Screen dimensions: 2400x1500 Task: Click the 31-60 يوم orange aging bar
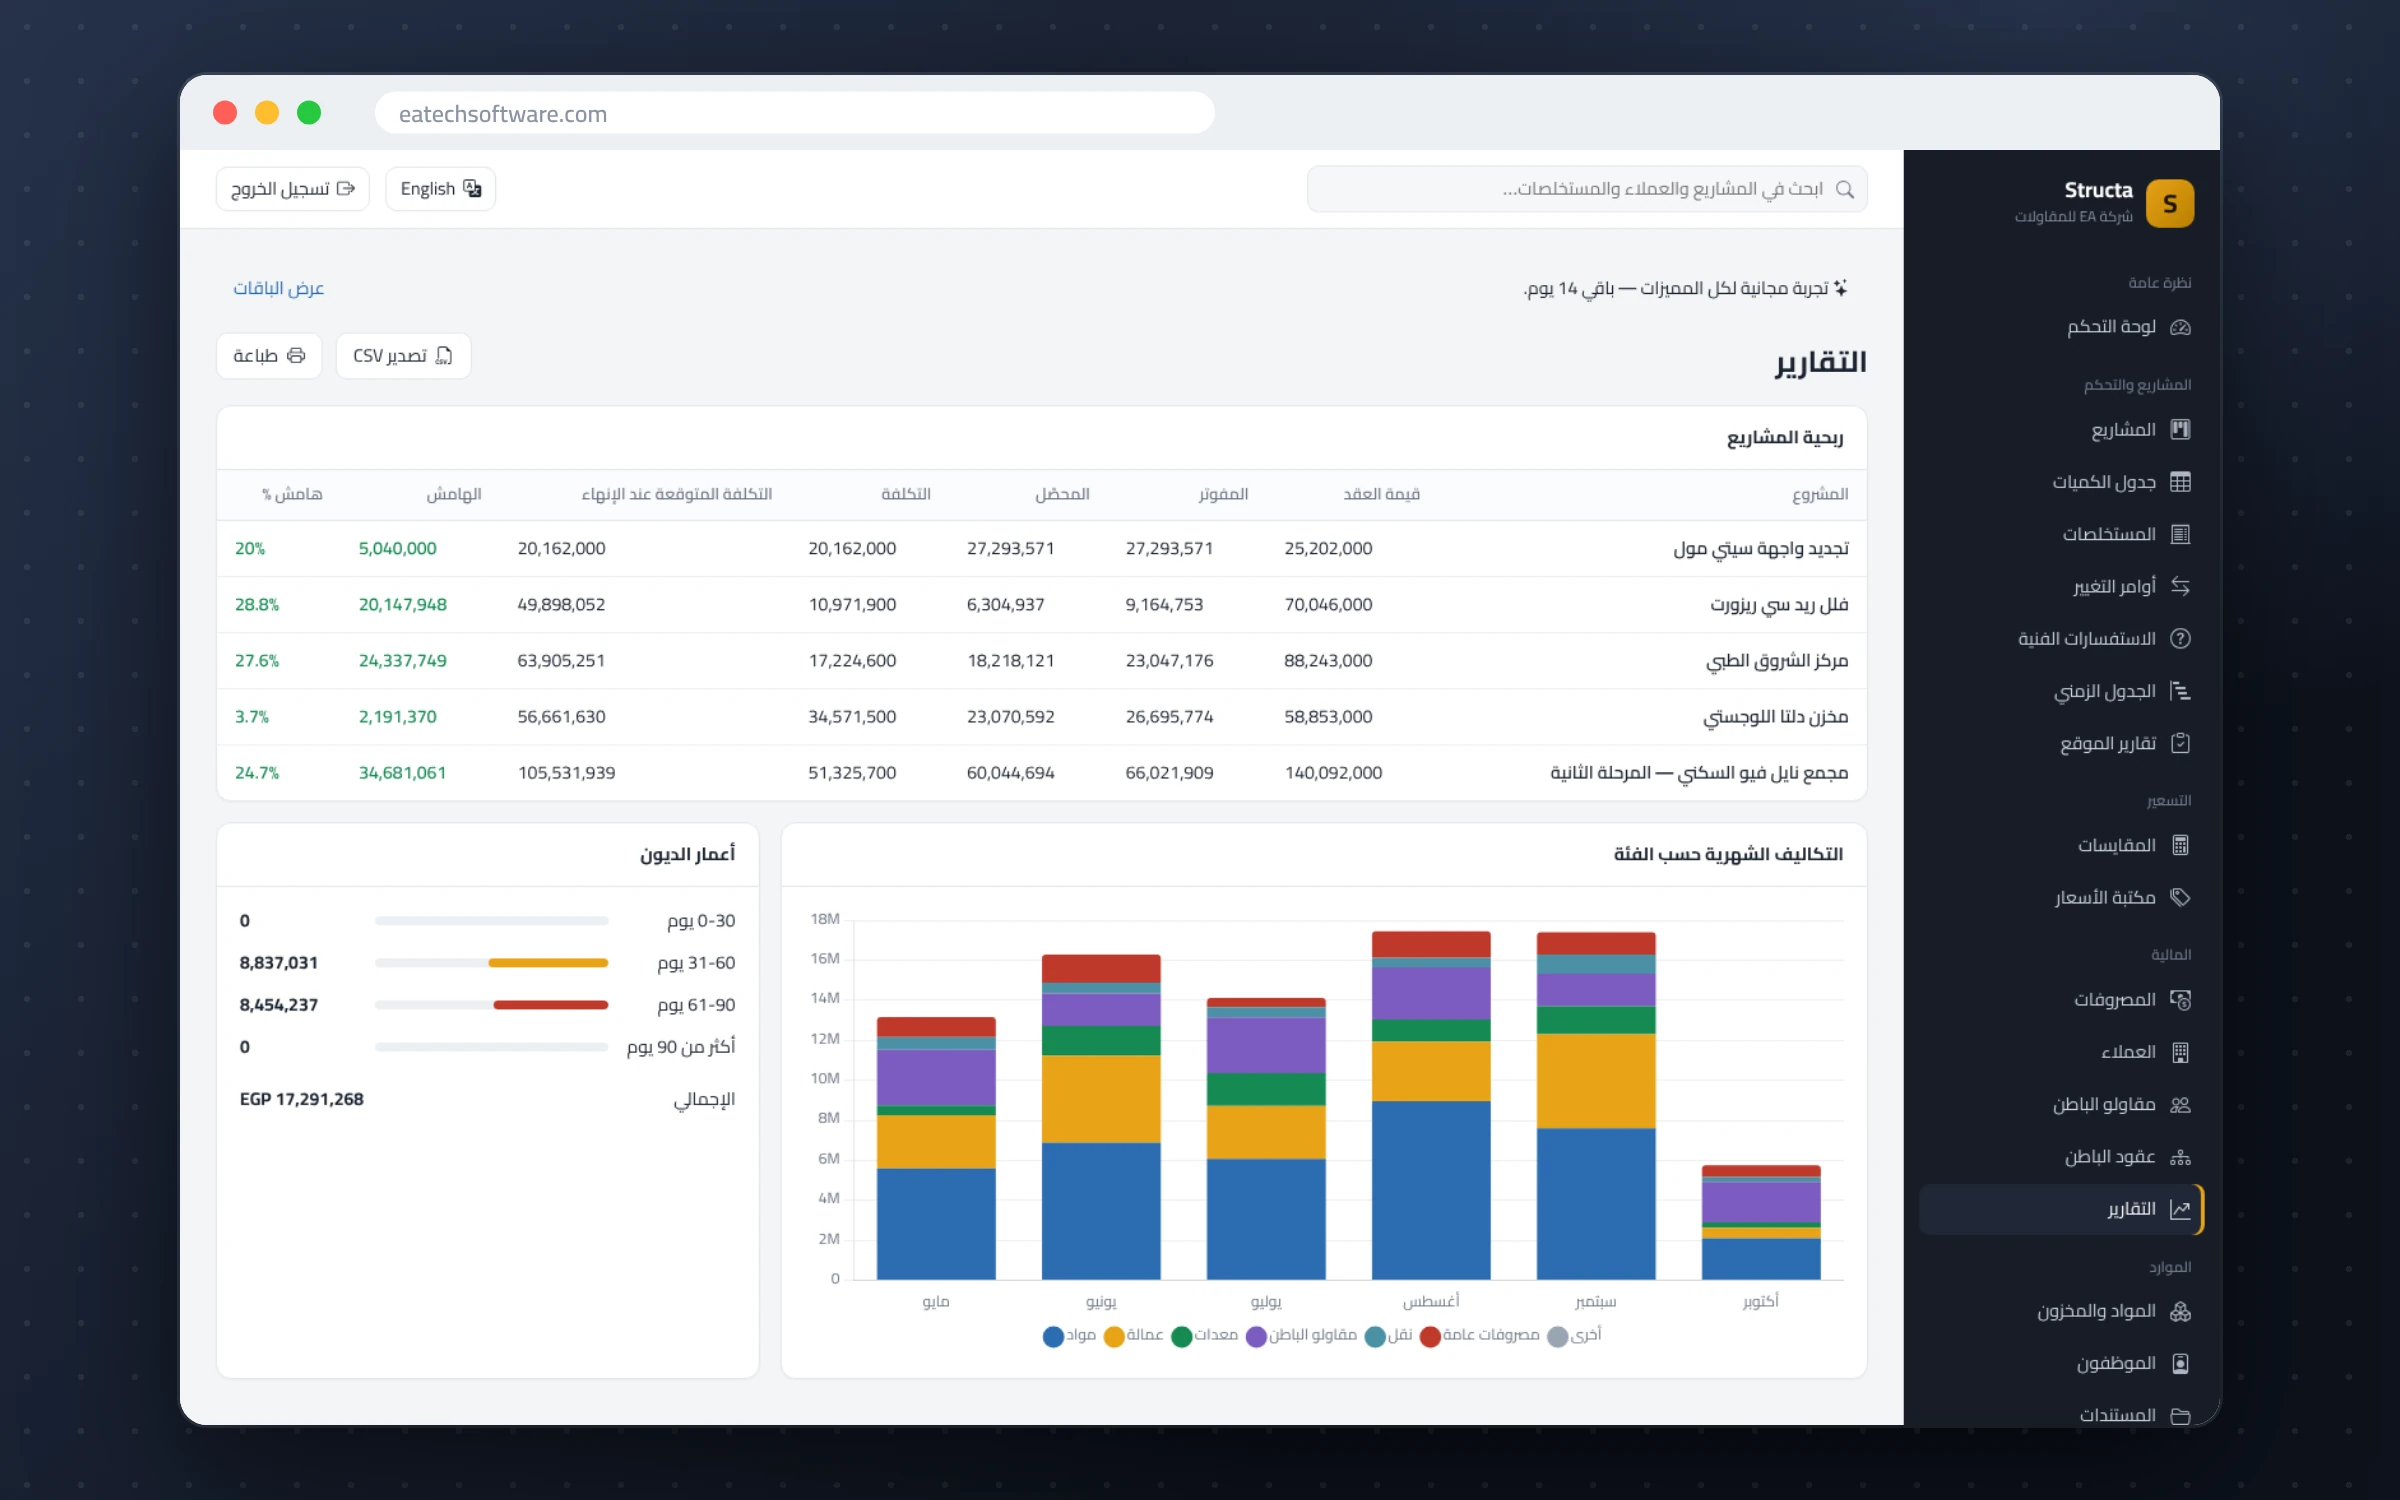(x=548, y=963)
